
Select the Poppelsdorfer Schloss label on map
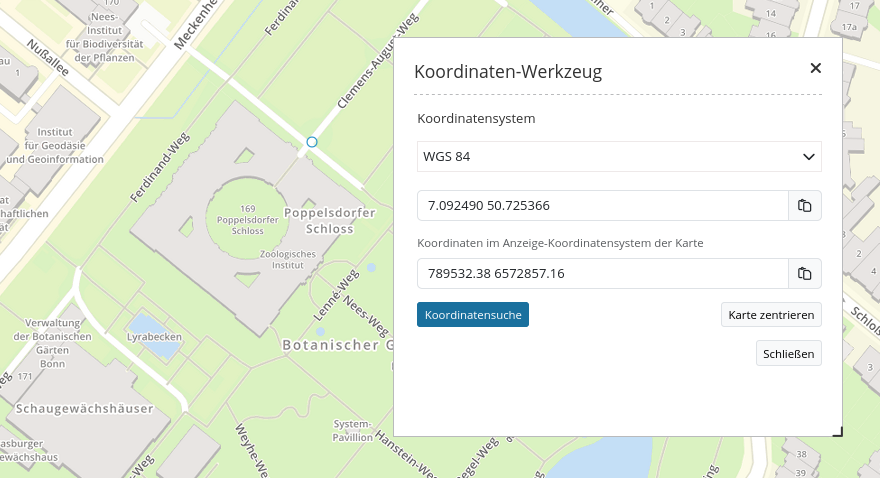329,221
